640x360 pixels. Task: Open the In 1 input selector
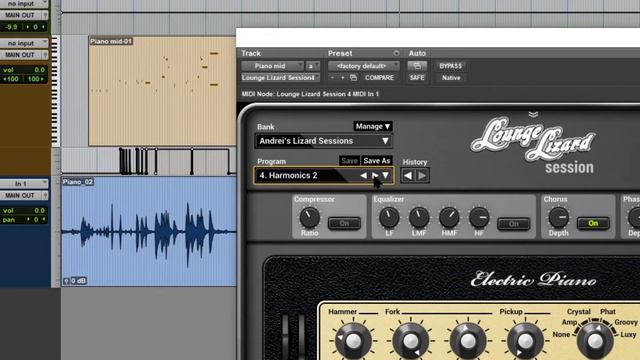click(24, 184)
